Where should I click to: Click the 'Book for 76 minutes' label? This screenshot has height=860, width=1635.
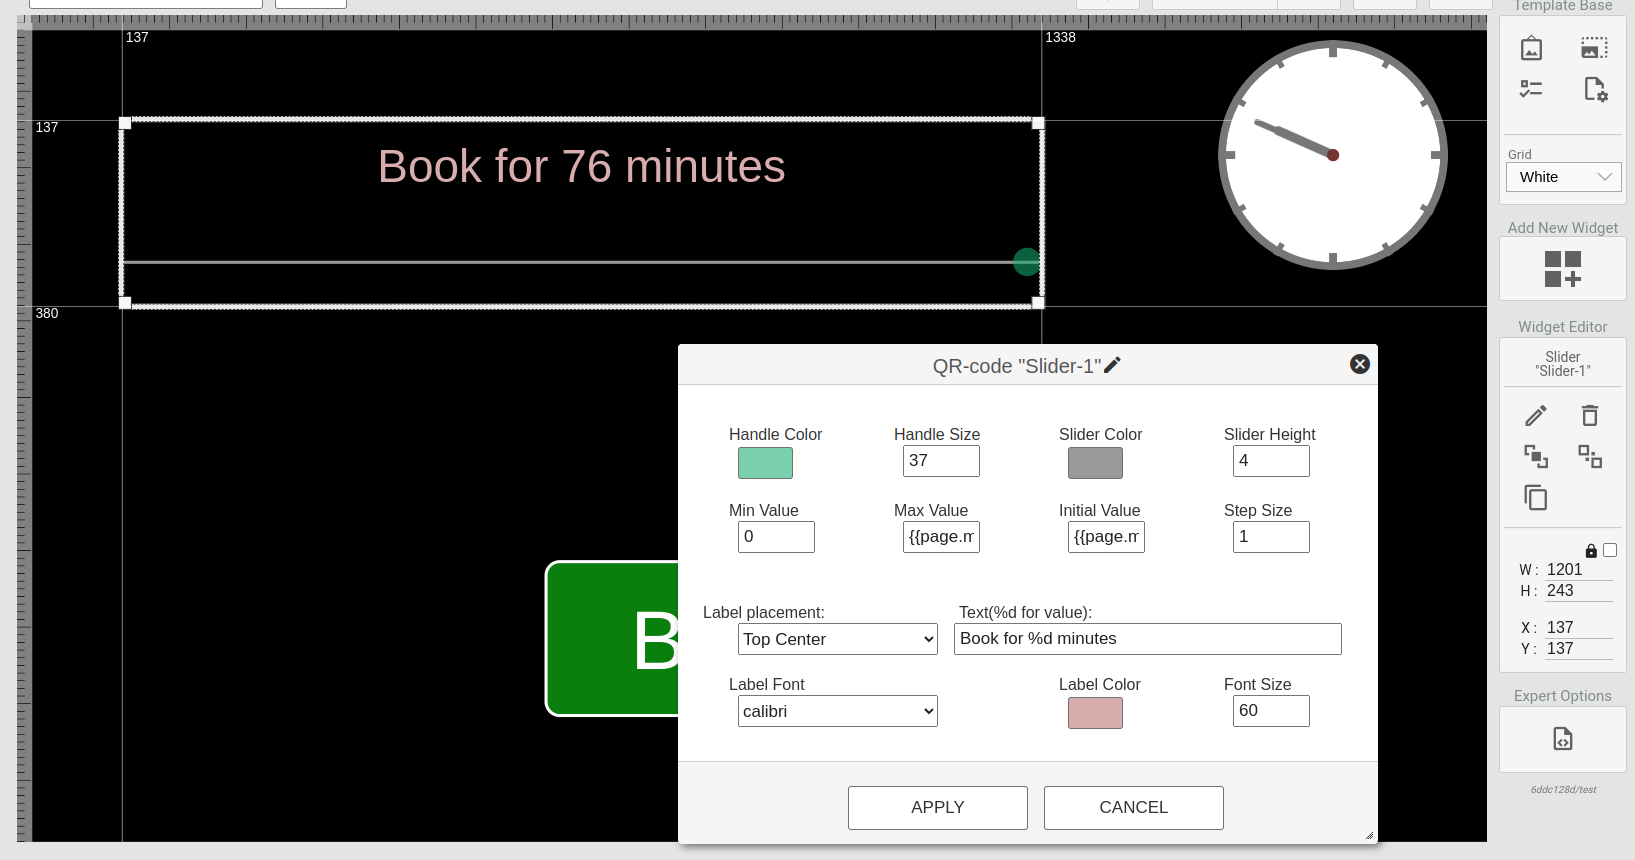point(581,166)
